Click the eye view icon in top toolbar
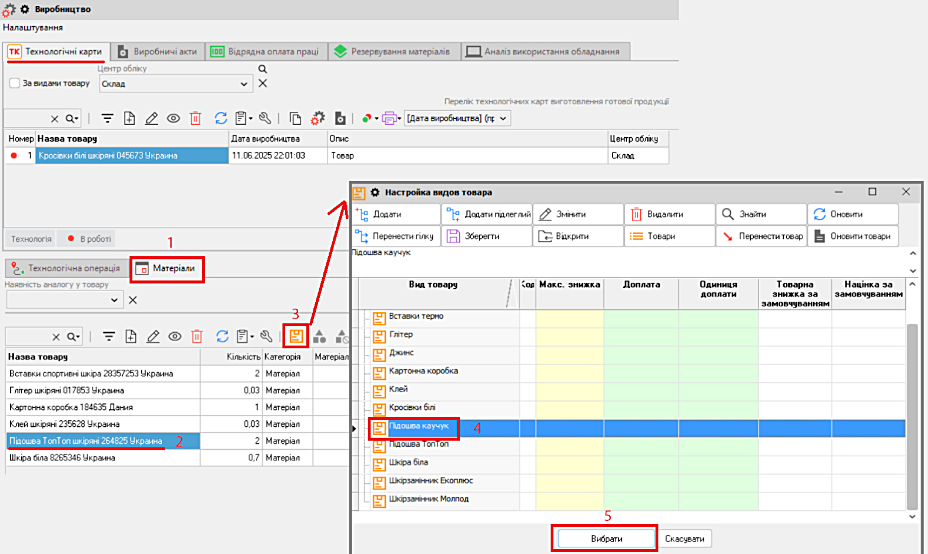Viewport: 928px width, 554px height. (x=173, y=118)
